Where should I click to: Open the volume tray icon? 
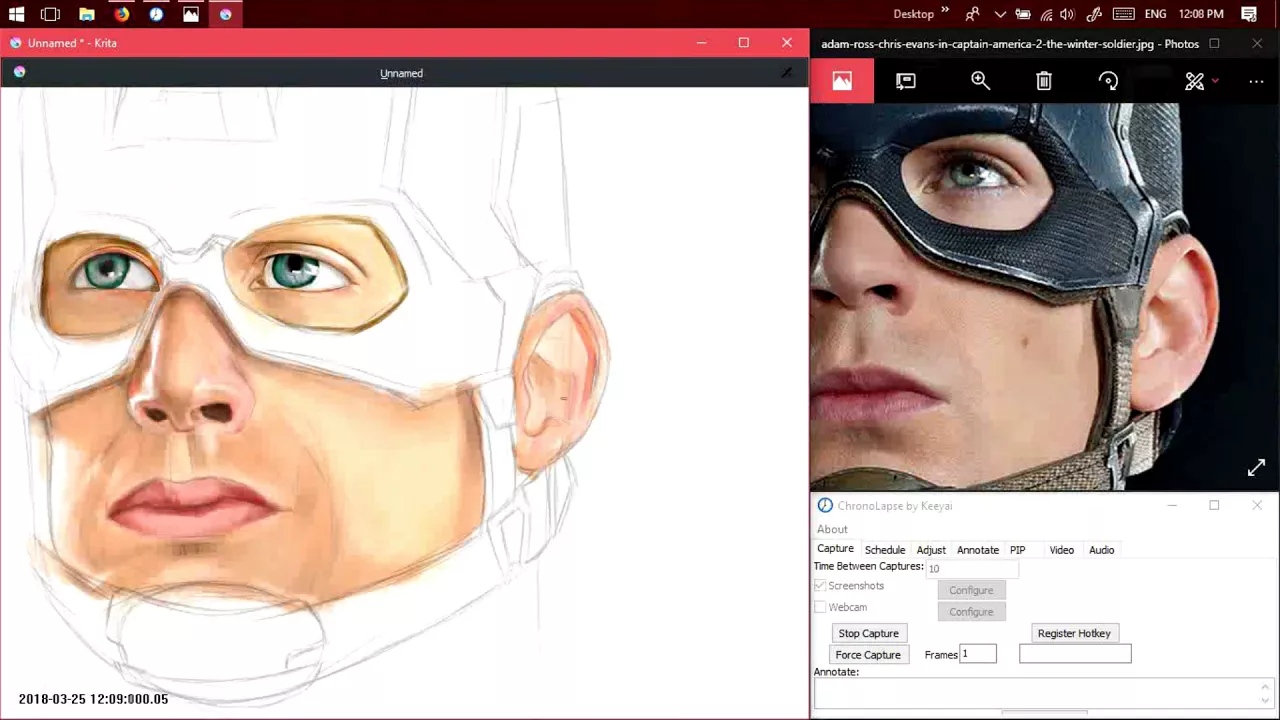click(1067, 14)
